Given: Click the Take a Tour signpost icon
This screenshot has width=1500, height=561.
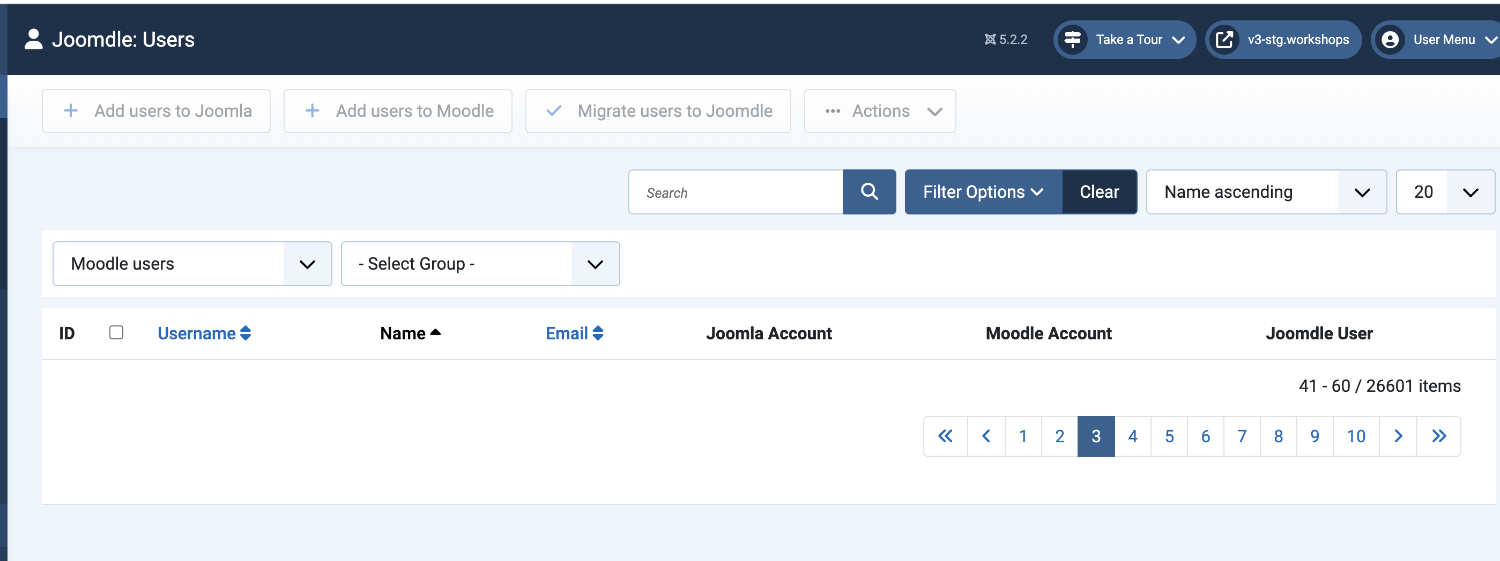Looking at the screenshot, I should (x=1073, y=40).
